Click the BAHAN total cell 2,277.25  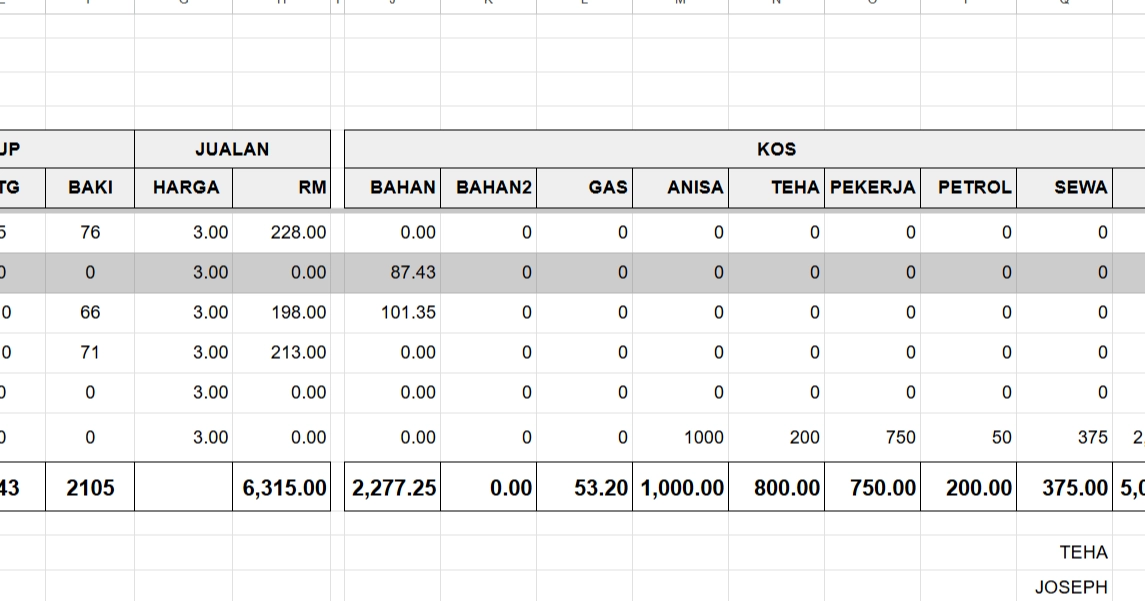(x=393, y=488)
